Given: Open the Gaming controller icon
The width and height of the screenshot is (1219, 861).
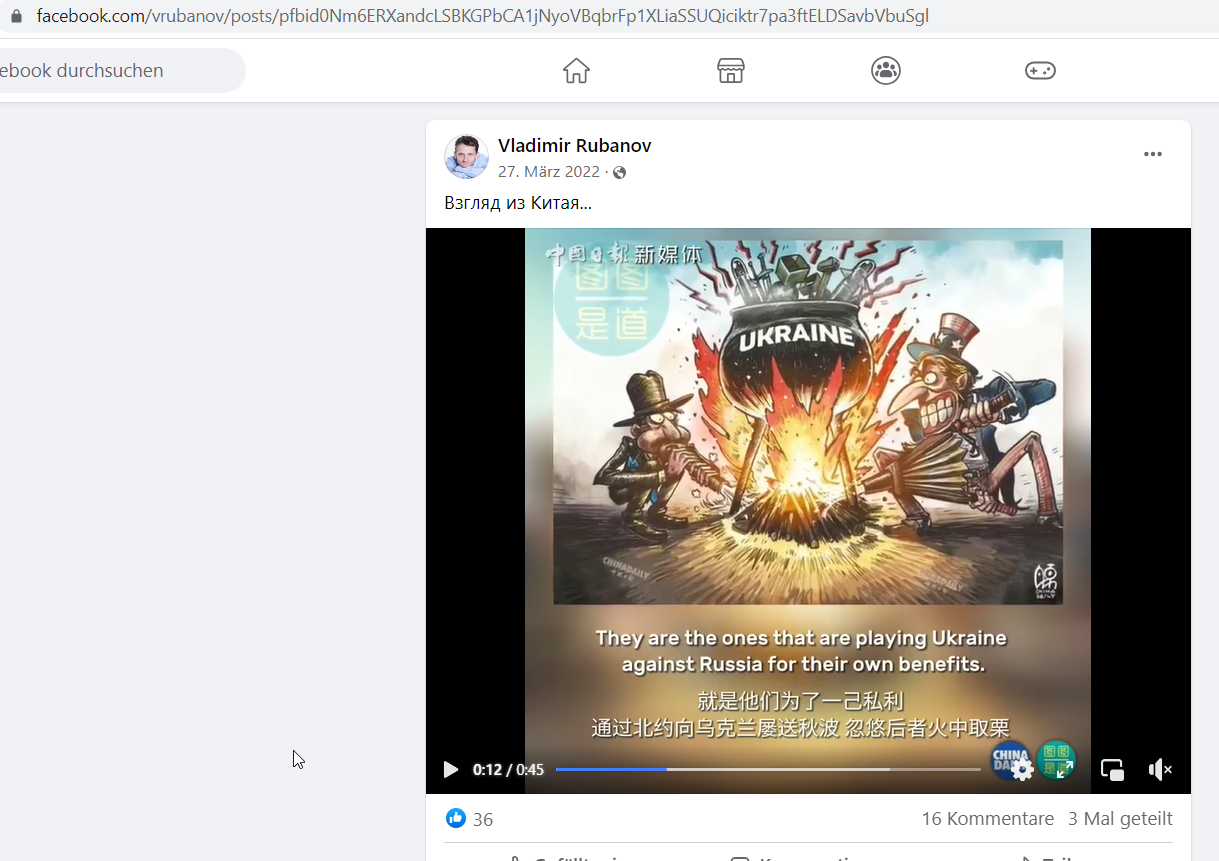Looking at the screenshot, I should pyautogui.click(x=1040, y=71).
